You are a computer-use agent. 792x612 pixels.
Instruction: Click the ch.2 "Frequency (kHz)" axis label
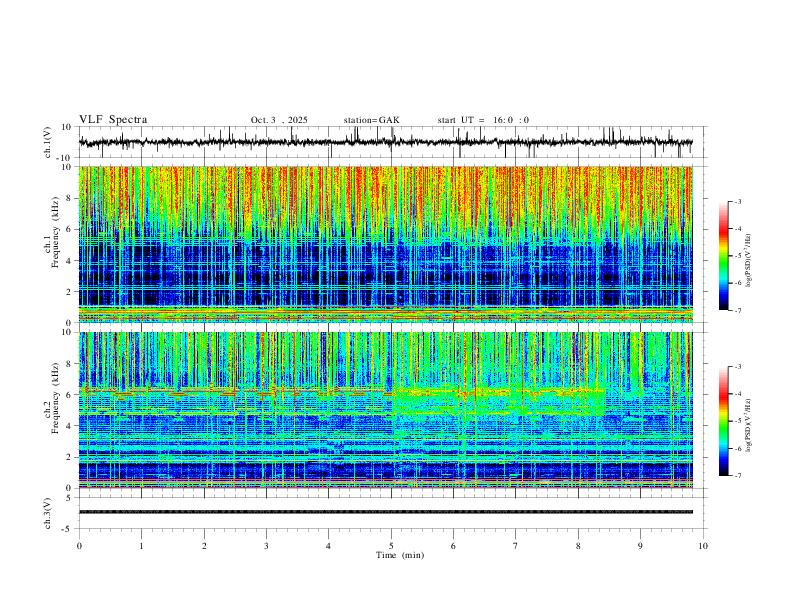[56, 398]
